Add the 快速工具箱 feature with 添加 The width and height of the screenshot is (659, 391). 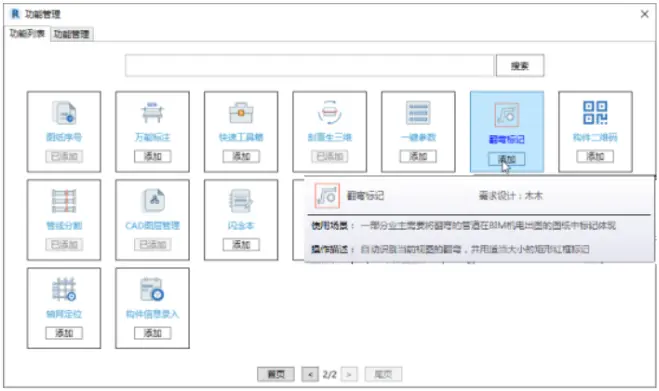[241, 156]
